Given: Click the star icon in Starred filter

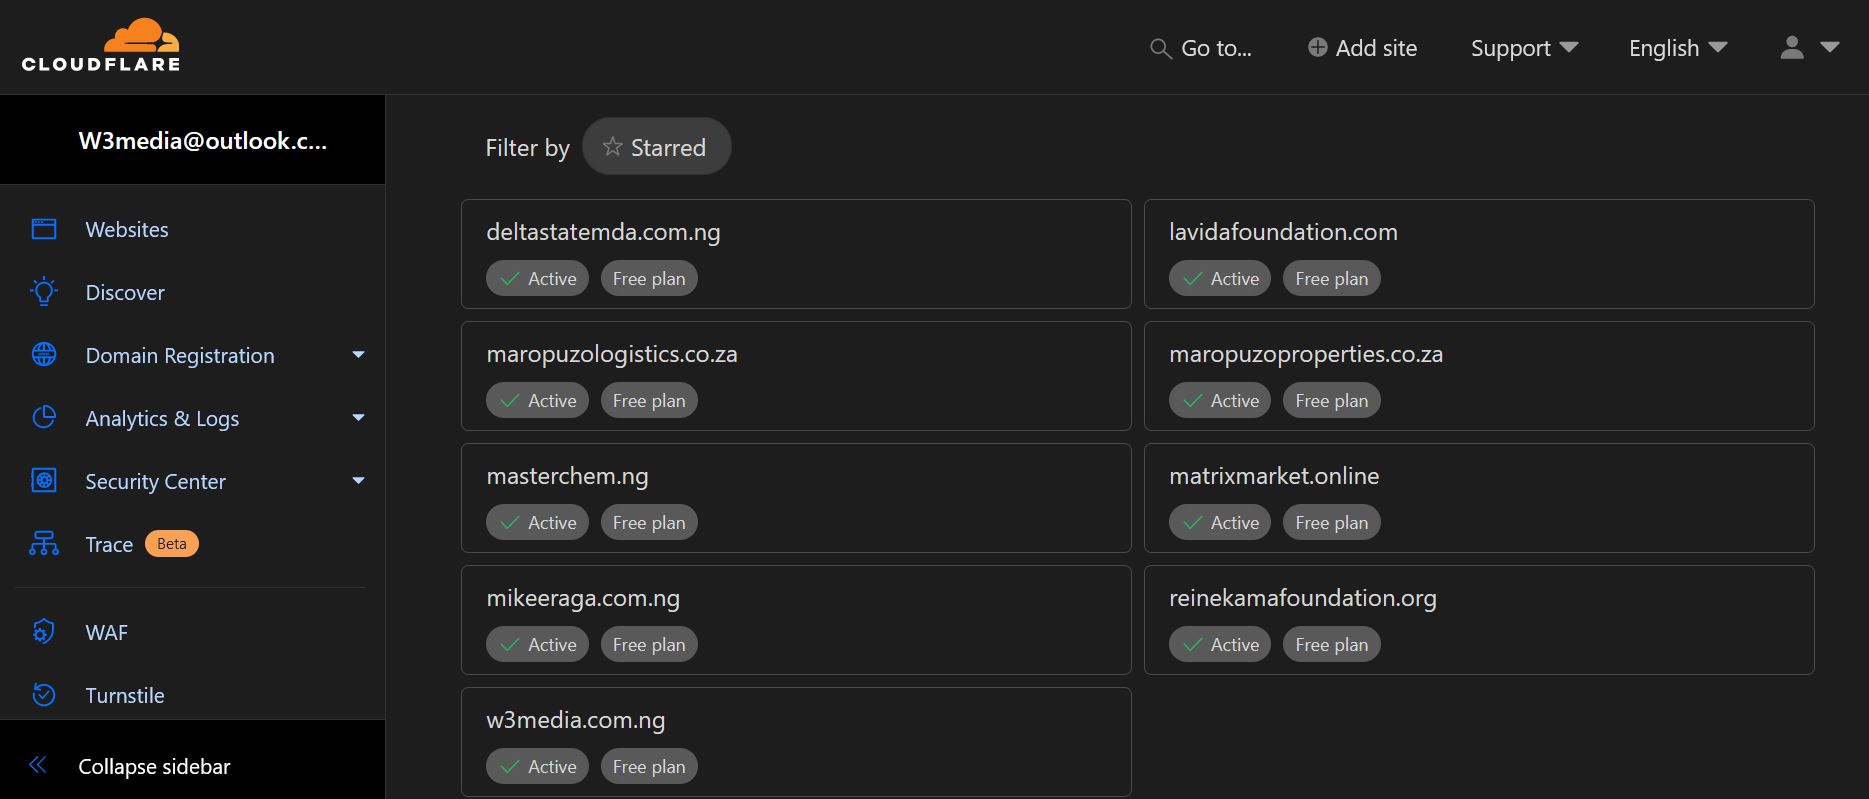Looking at the screenshot, I should click(x=612, y=147).
